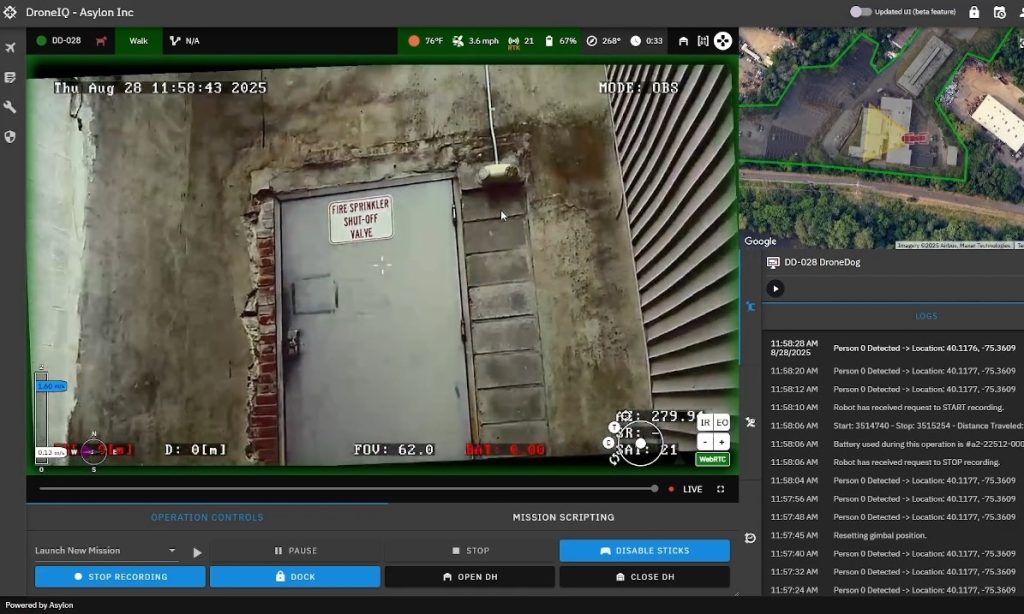Click the DD-028 robot name label
The width and height of the screenshot is (1024, 614).
pyautogui.click(x=66, y=40)
